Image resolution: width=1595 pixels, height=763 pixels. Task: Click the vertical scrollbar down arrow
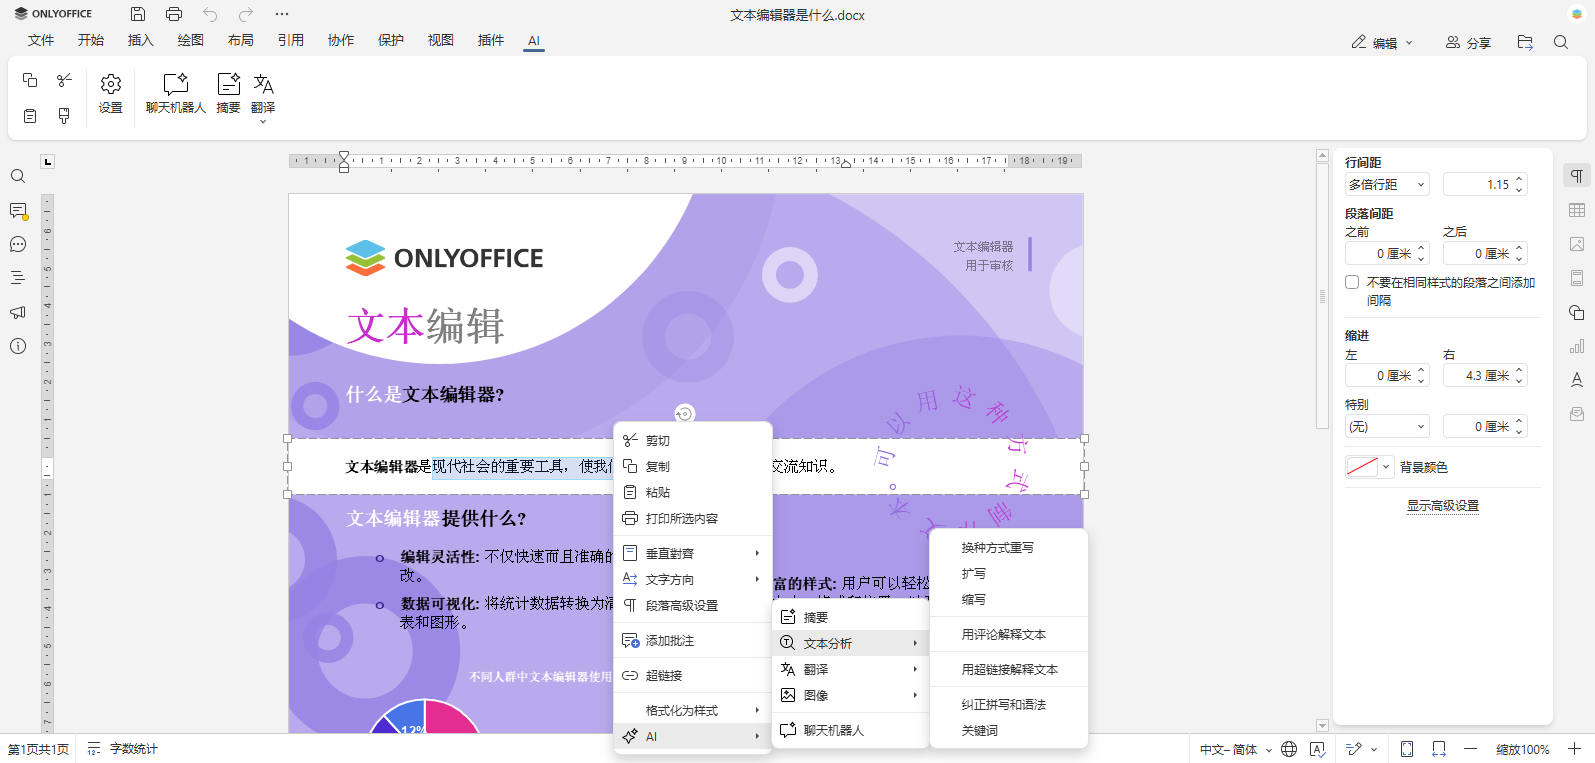(1322, 726)
